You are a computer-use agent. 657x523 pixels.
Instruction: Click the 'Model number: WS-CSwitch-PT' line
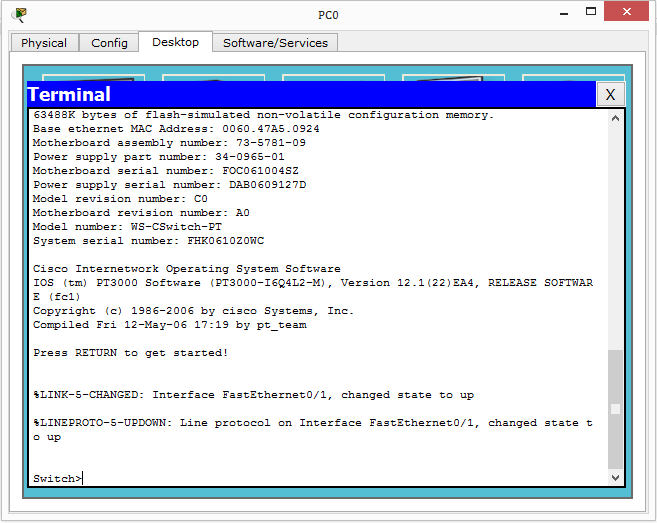coord(127,227)
